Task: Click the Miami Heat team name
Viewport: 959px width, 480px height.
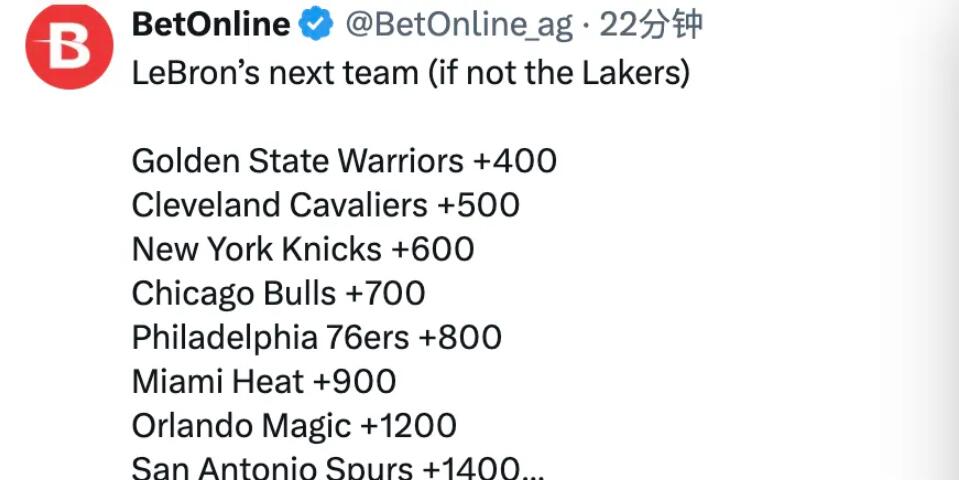Action: (x=218, y=381)
